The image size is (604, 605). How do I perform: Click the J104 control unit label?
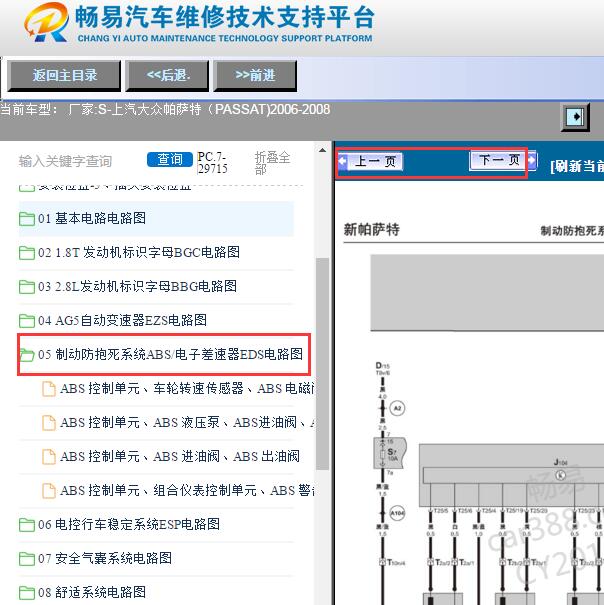(x=560, y=462)
